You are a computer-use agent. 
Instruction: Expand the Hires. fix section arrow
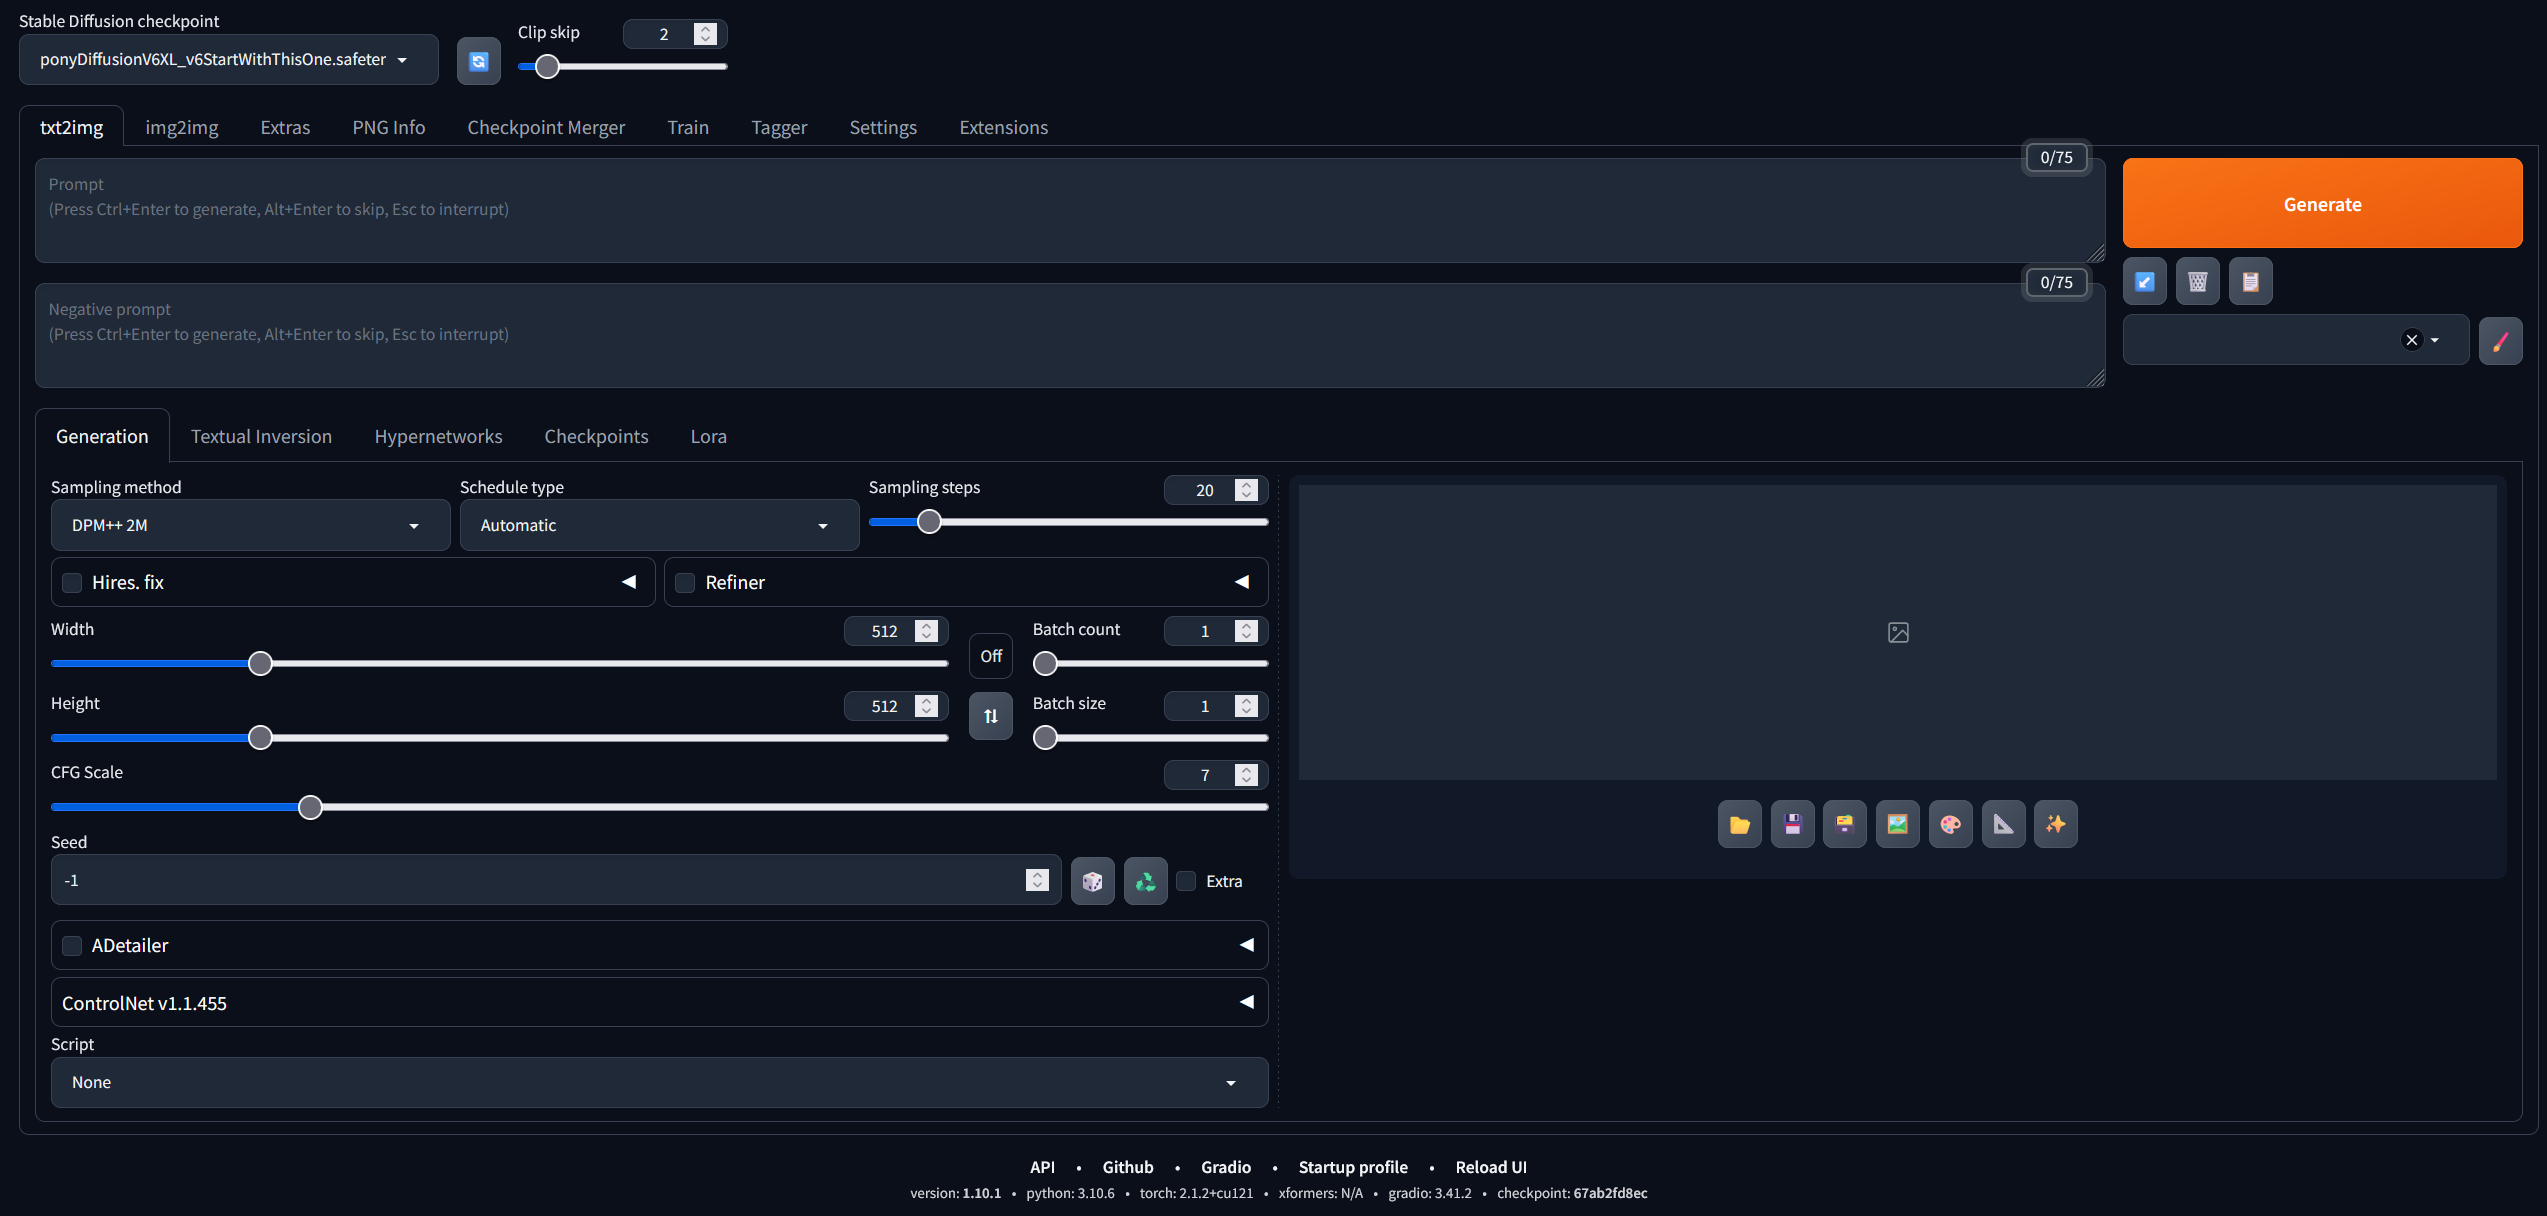click(629, 582)
